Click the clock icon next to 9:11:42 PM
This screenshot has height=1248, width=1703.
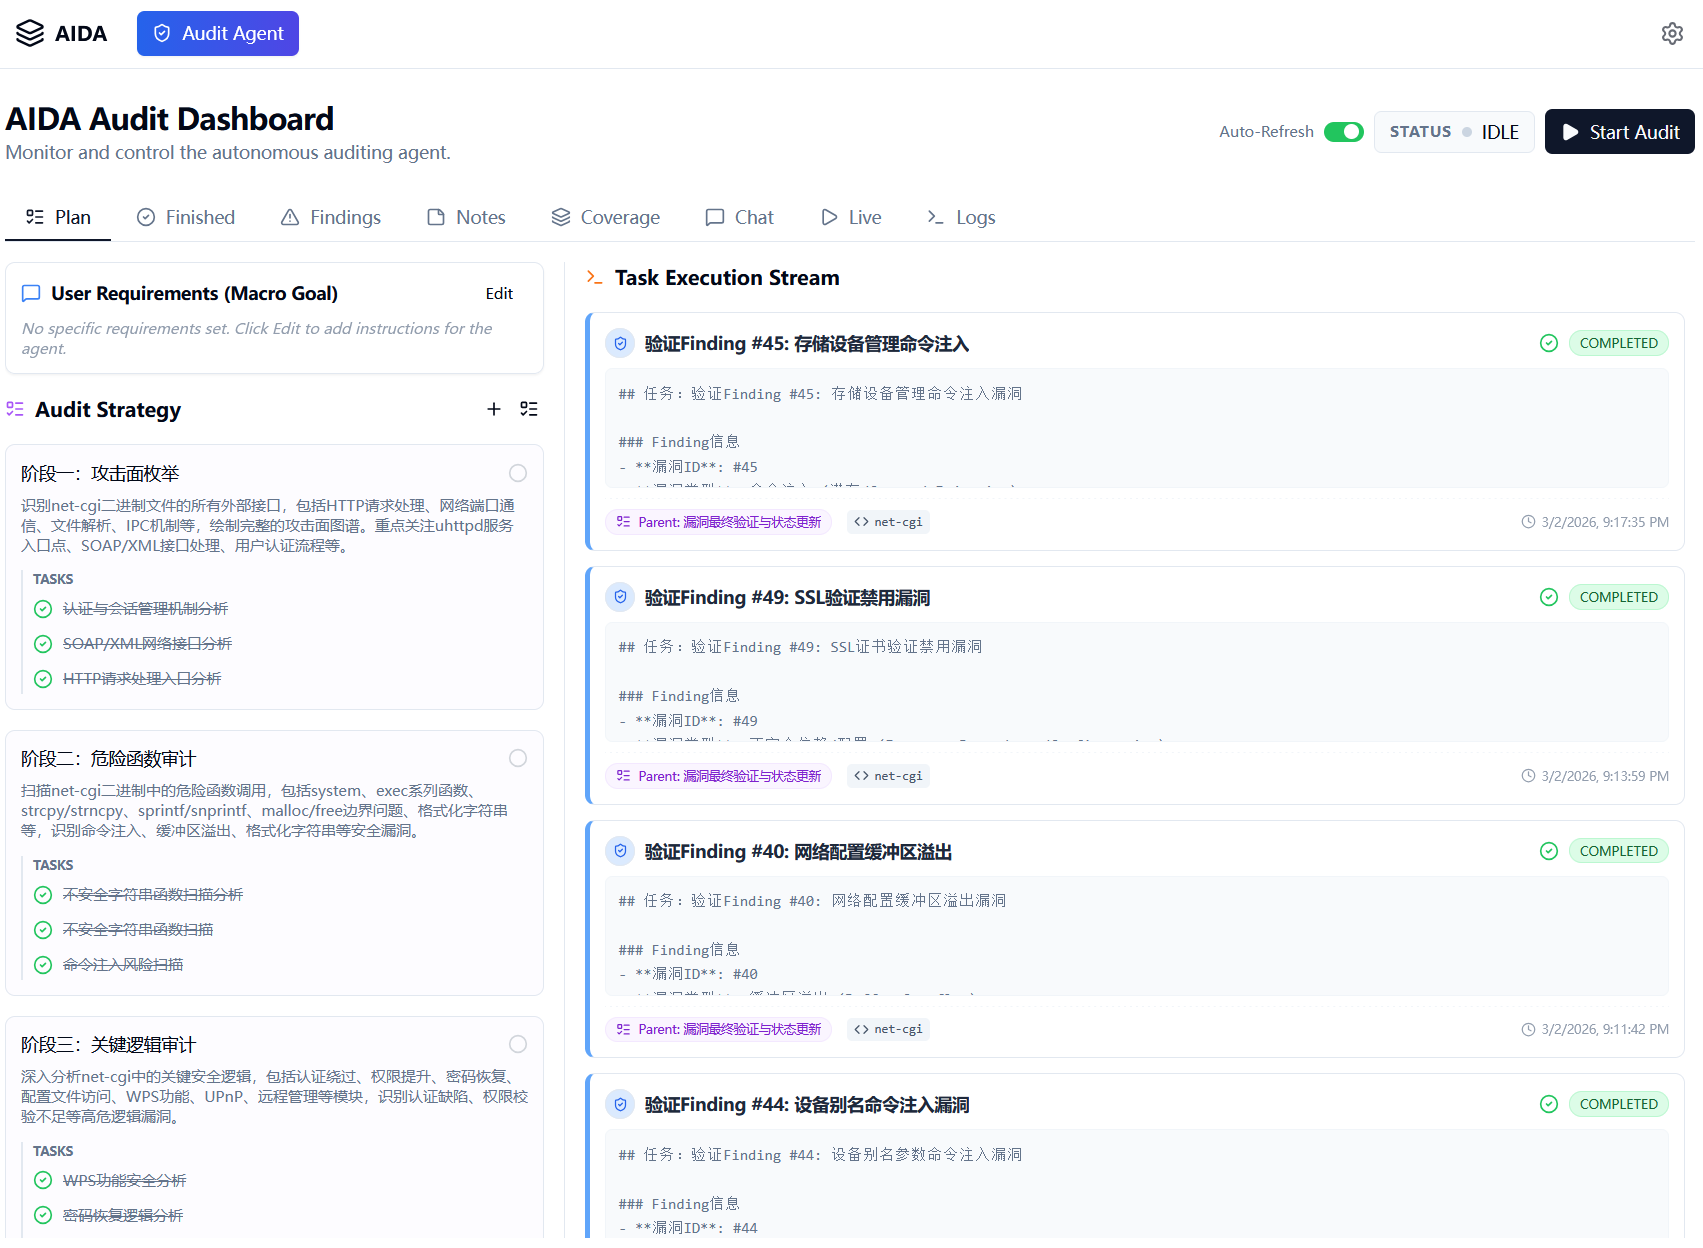(x=1528, y=1029)
